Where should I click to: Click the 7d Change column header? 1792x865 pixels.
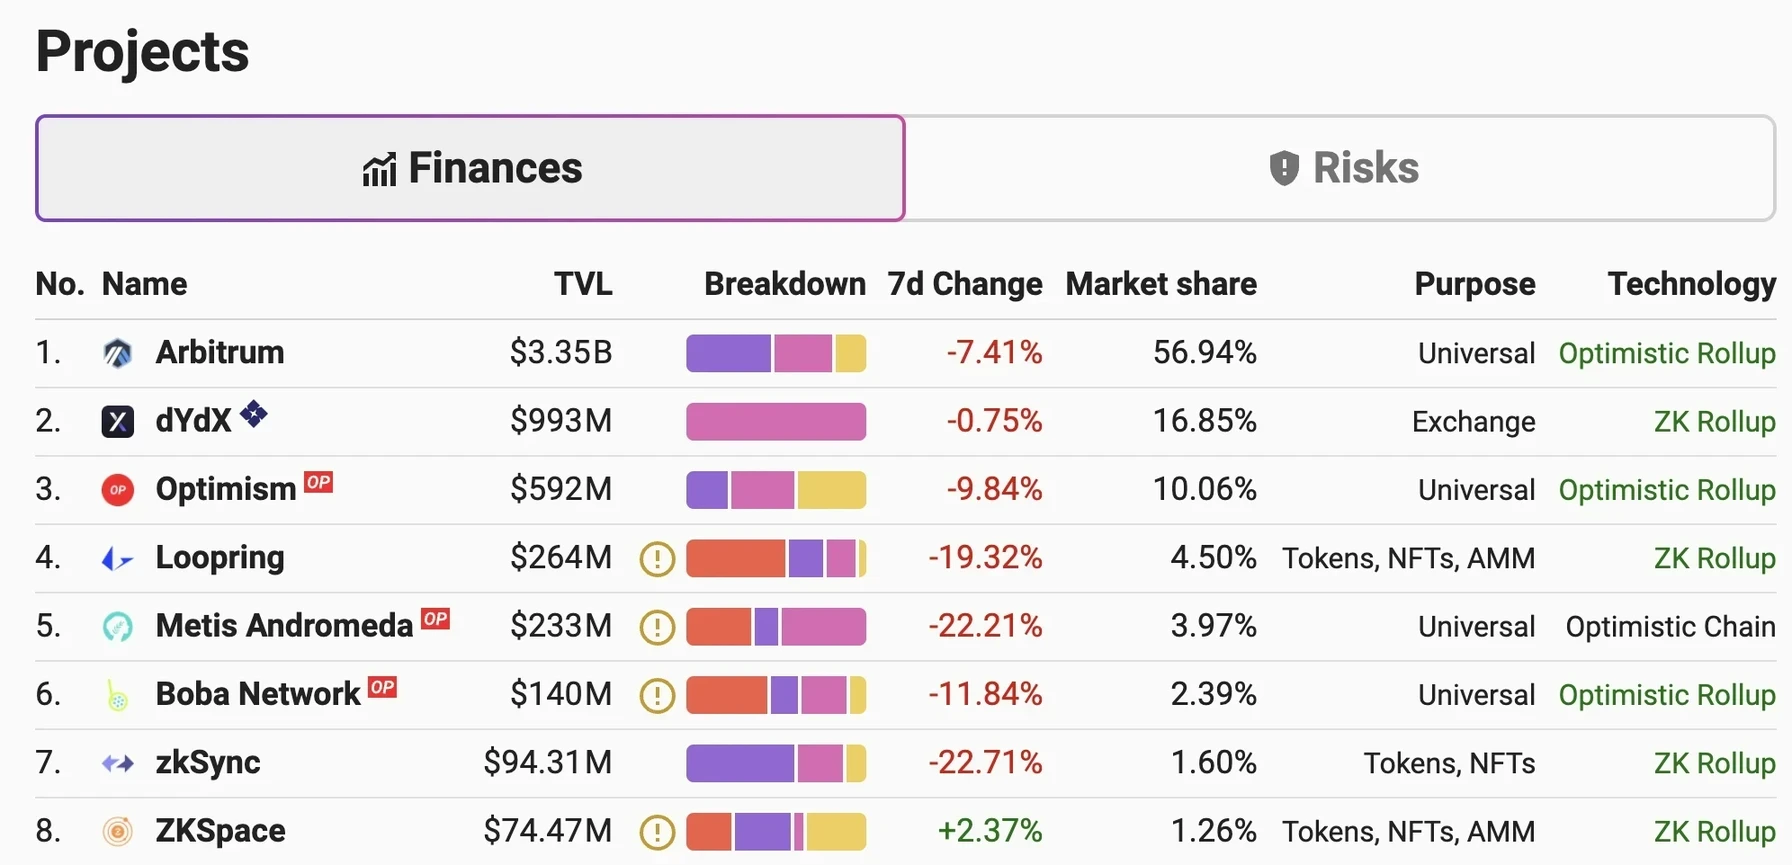pos(965,284)
